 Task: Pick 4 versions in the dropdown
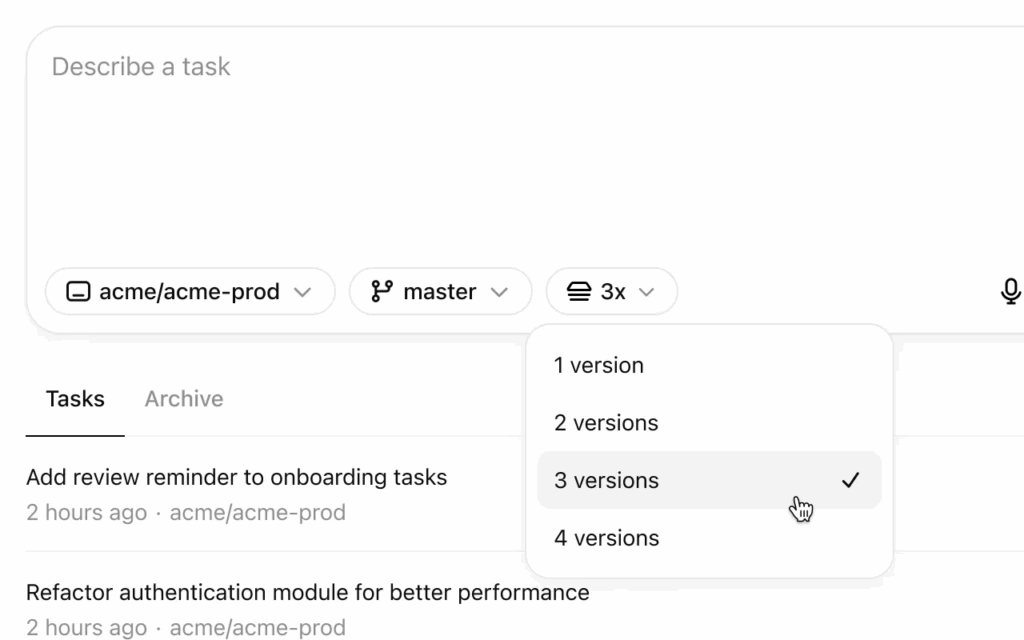(709, 537)
